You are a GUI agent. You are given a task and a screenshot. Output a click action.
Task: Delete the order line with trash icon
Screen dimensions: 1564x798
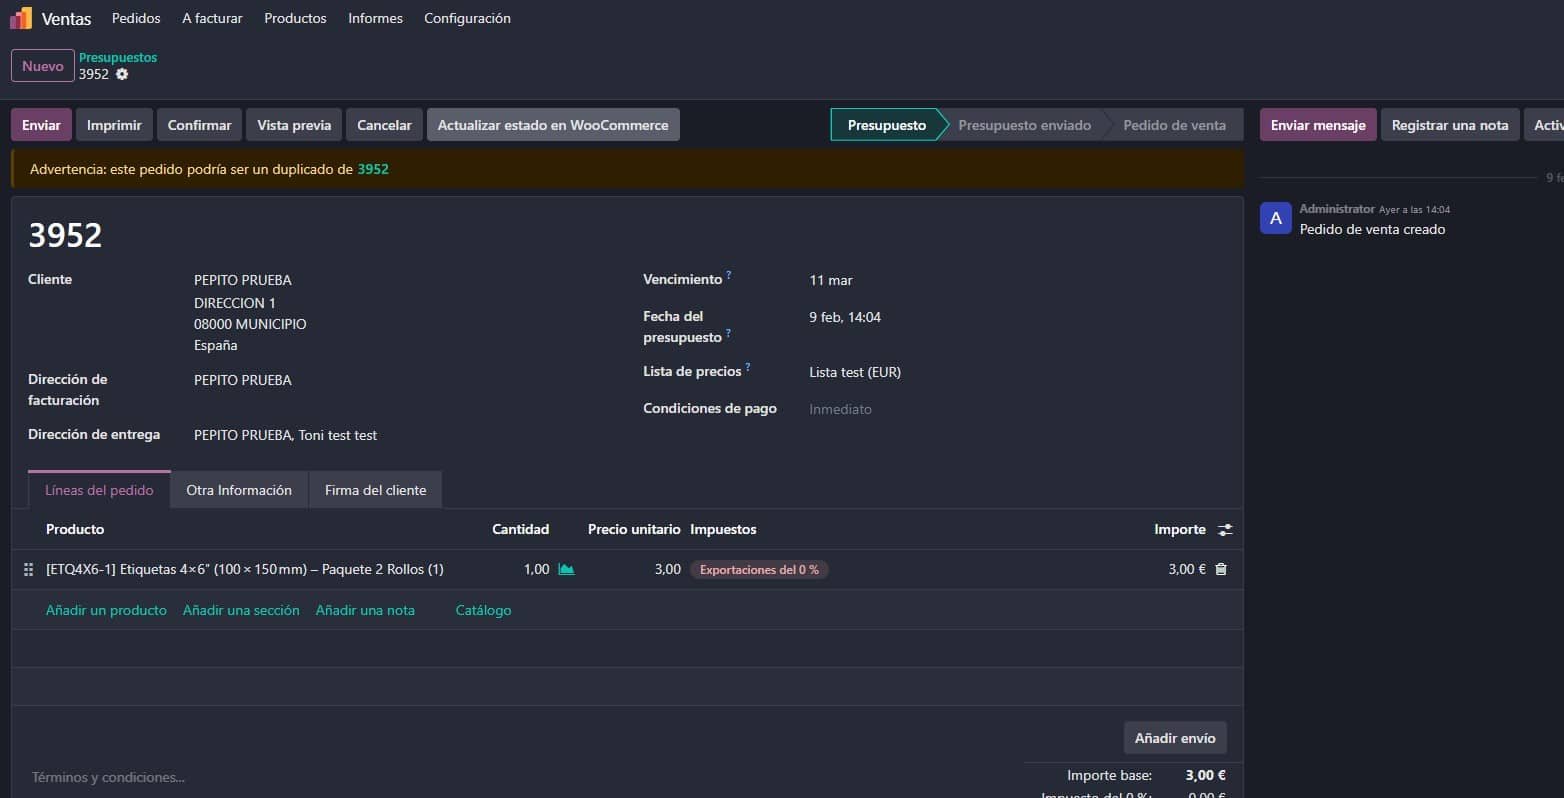(x=1220, y=569)
